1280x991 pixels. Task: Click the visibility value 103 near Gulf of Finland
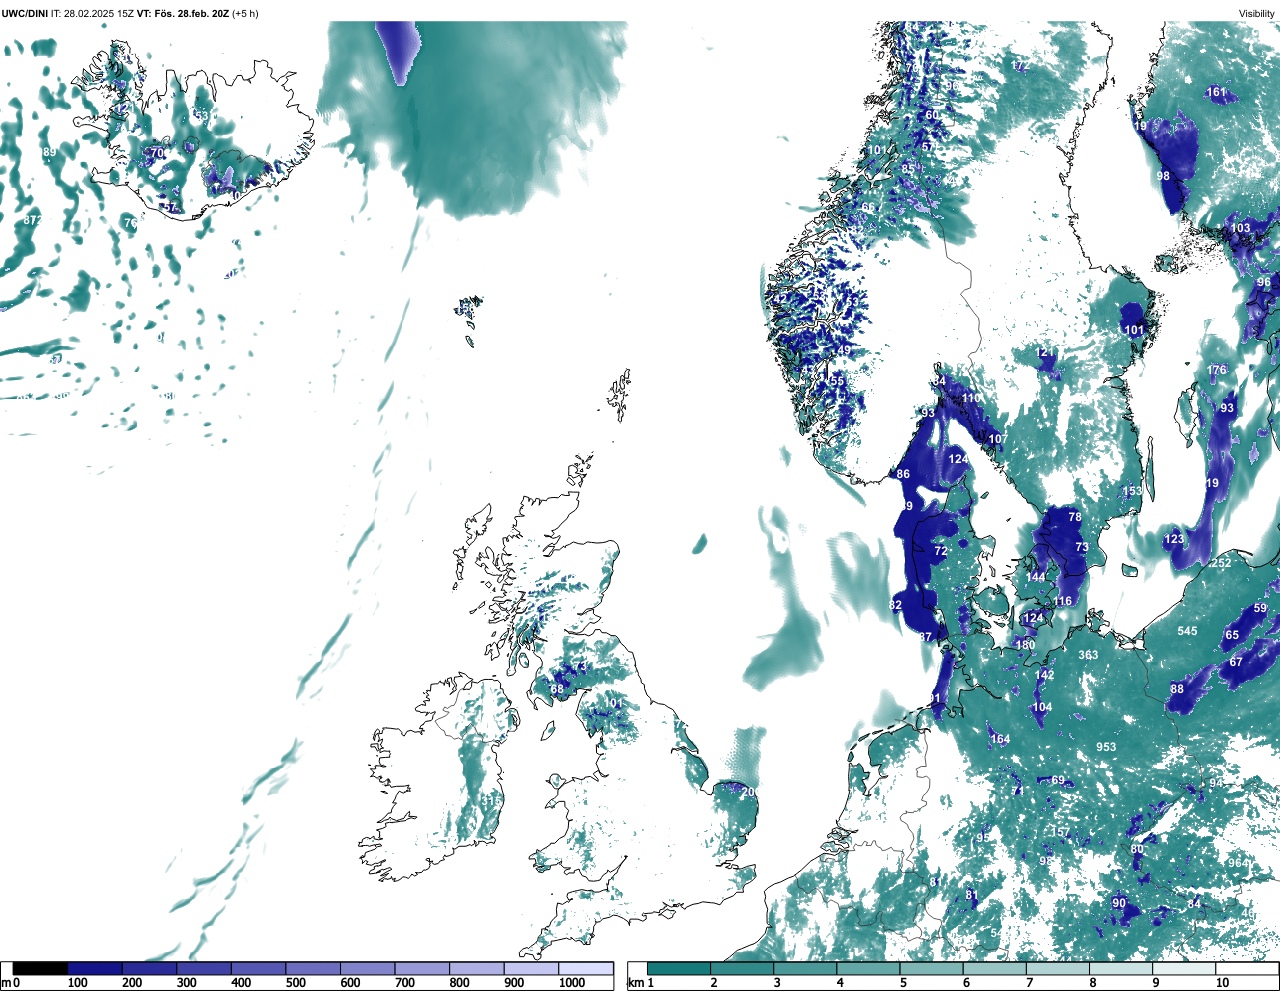1240,228
